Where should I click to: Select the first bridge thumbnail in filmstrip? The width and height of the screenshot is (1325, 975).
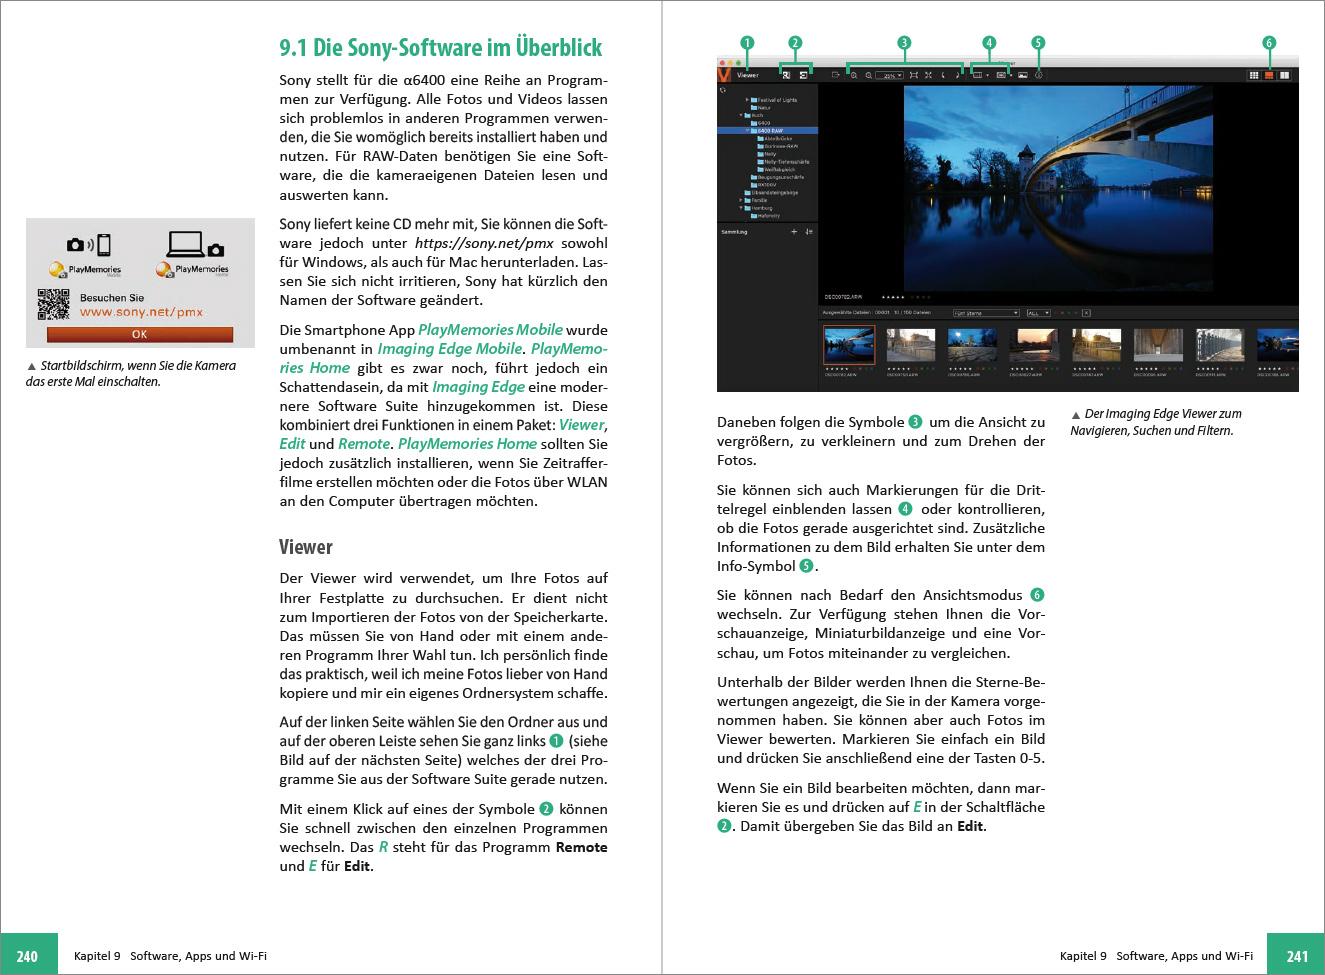click(848, 345)
